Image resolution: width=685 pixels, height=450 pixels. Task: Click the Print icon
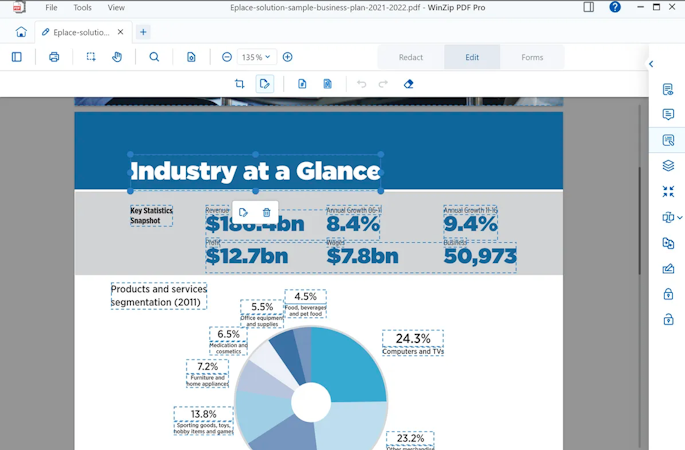click(x=54, y=57)
